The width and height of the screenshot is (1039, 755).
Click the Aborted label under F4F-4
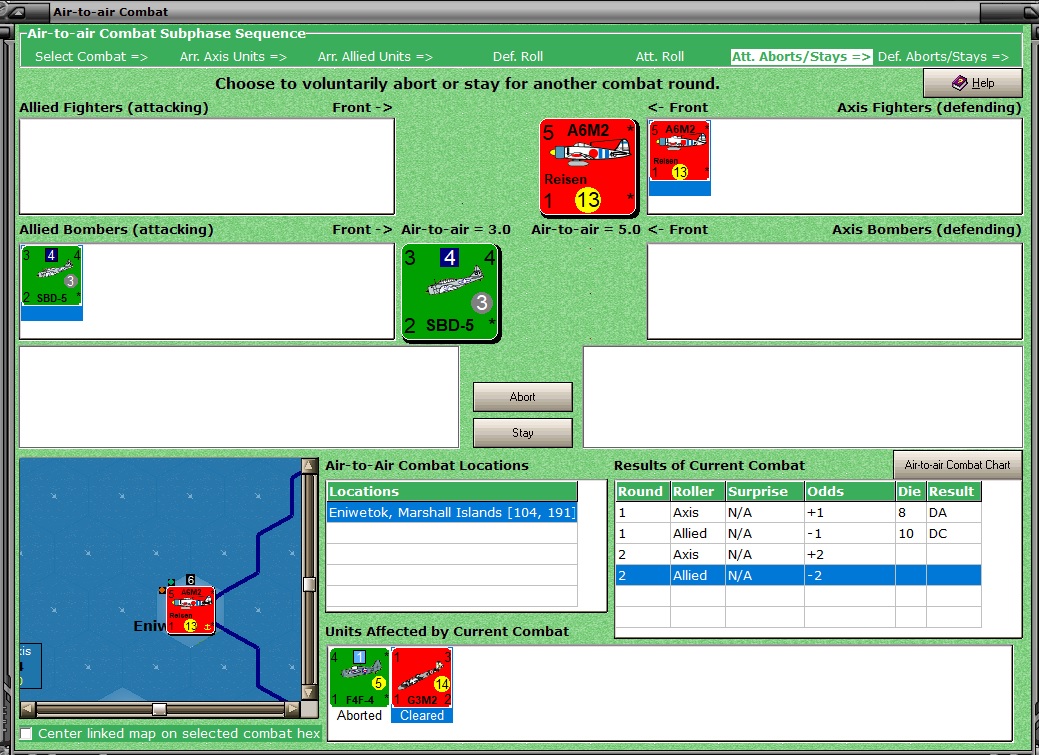359,715
